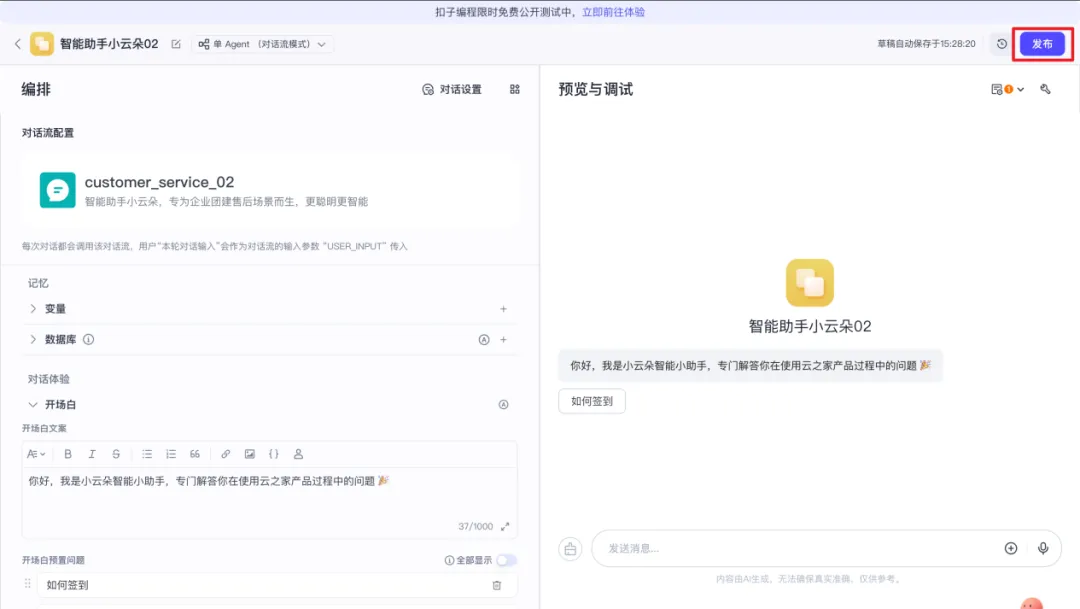Image resolution: width=1080 pixels, height=609 pixels.
Task: Open the version history clock icon
Action: click(x=1001, y=44)
